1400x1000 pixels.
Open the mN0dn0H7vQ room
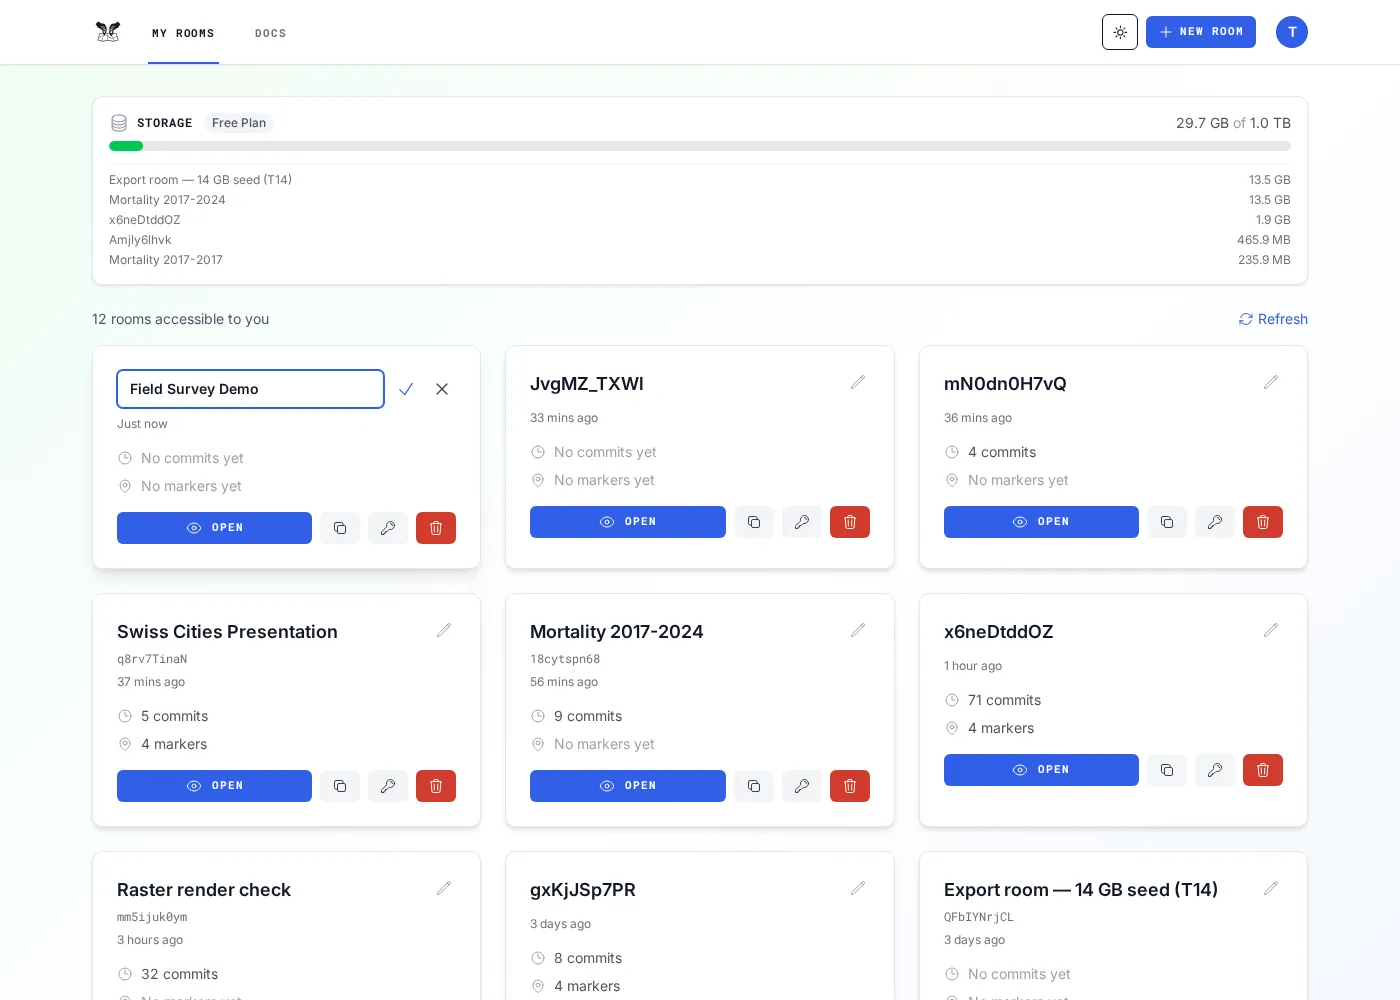point(1041,522)
